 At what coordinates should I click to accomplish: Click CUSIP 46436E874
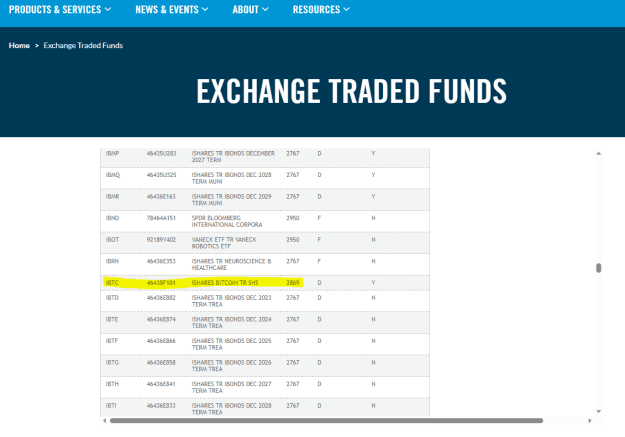click(x=161, y=319)
